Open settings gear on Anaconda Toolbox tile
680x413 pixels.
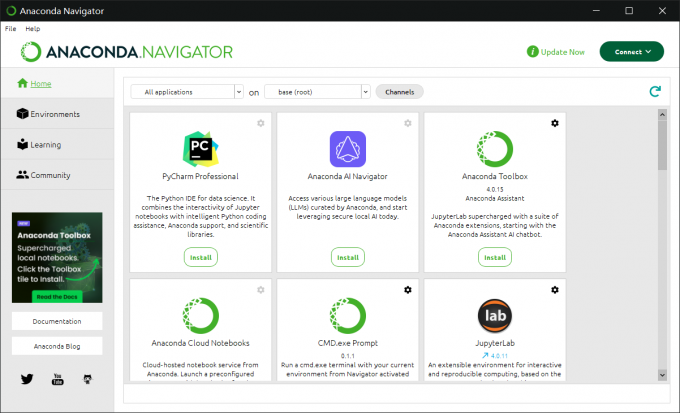pyautogui.click(x=555, y=123)
